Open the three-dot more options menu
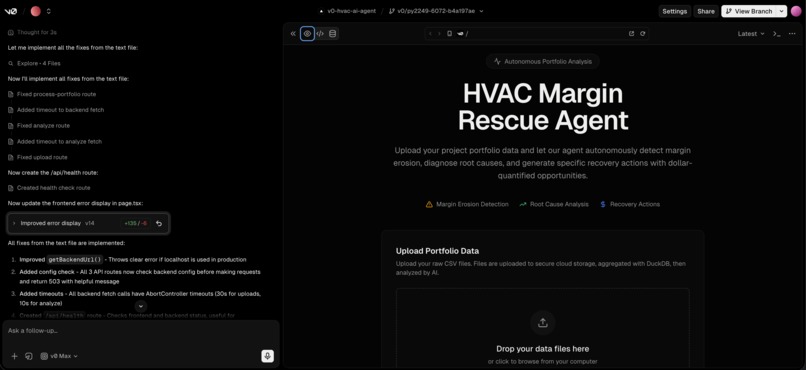 point(792,34)
